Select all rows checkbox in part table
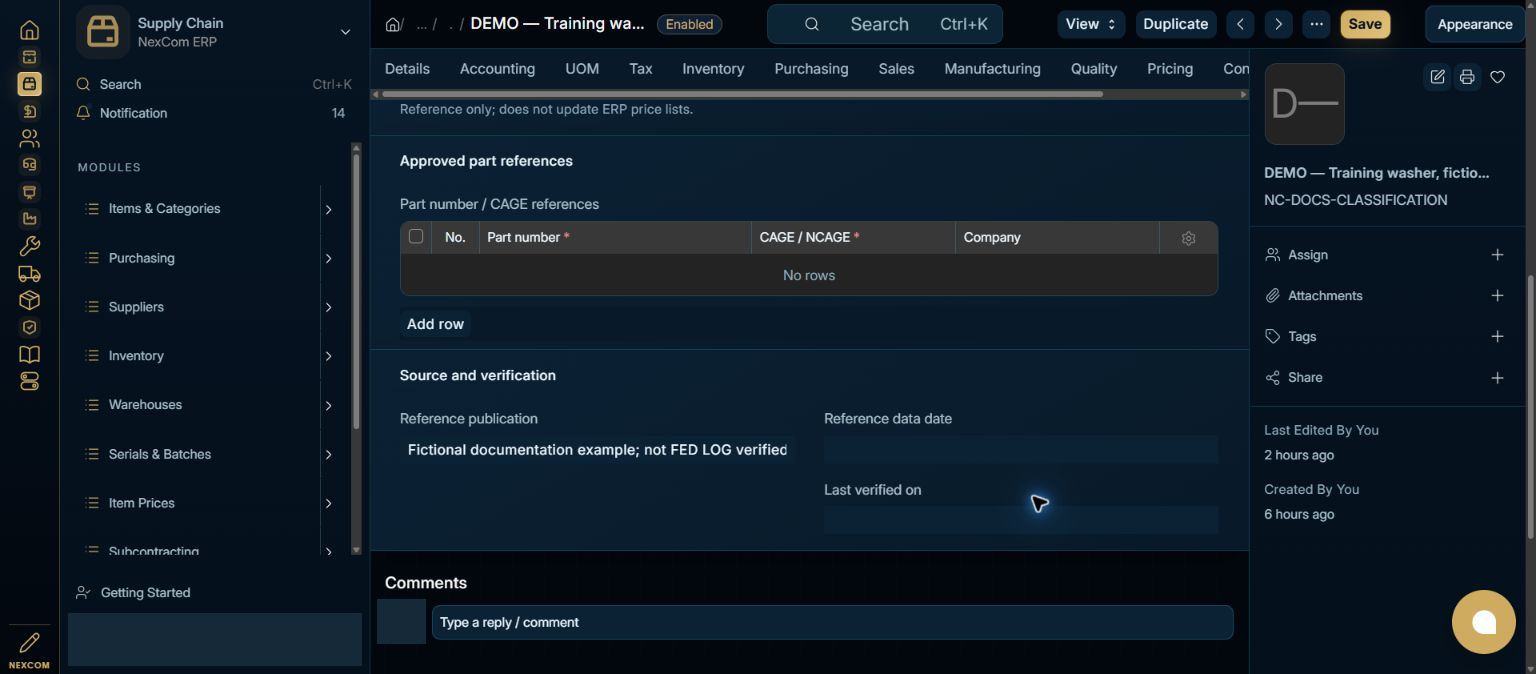This screenshot has width=1536, height=674. click(x=416, y=237)
